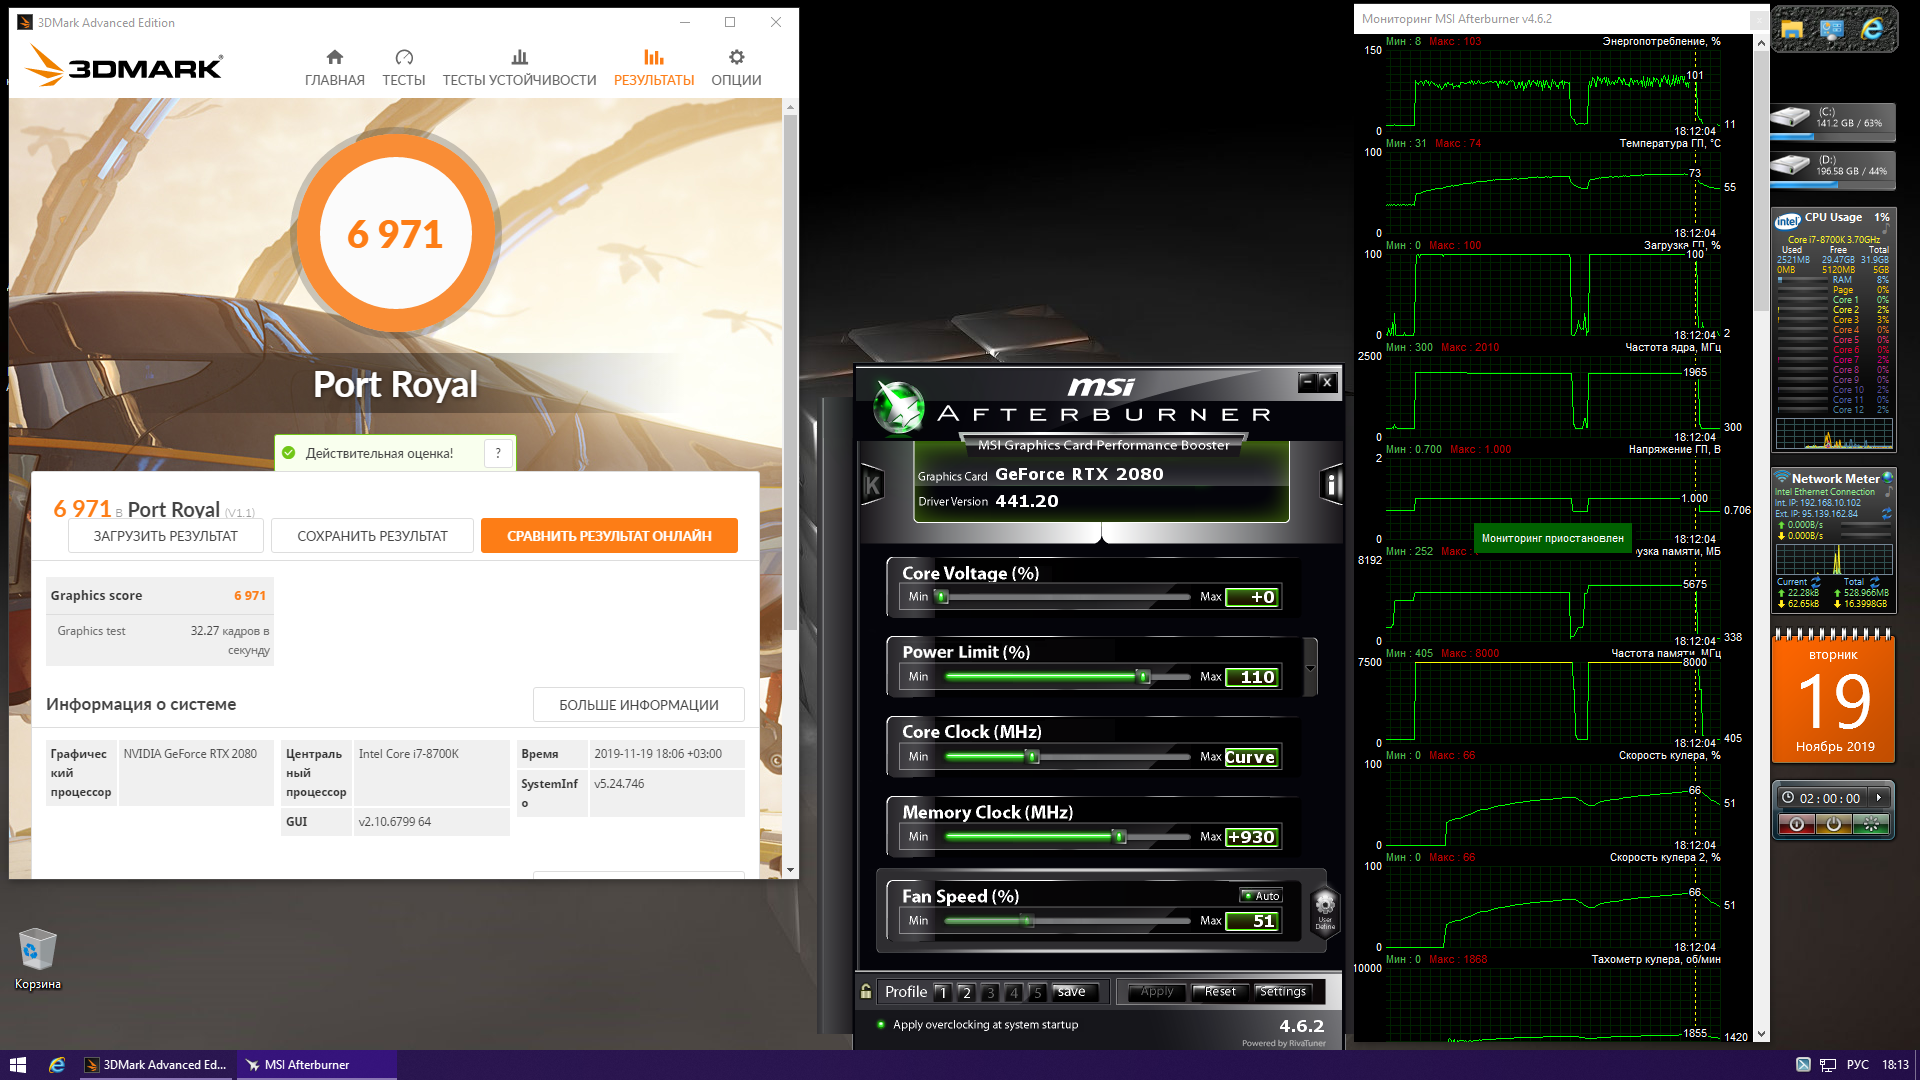Click the question mark next to valid score
Viewport: 1920px width, 1080px height.
(498, 453)
